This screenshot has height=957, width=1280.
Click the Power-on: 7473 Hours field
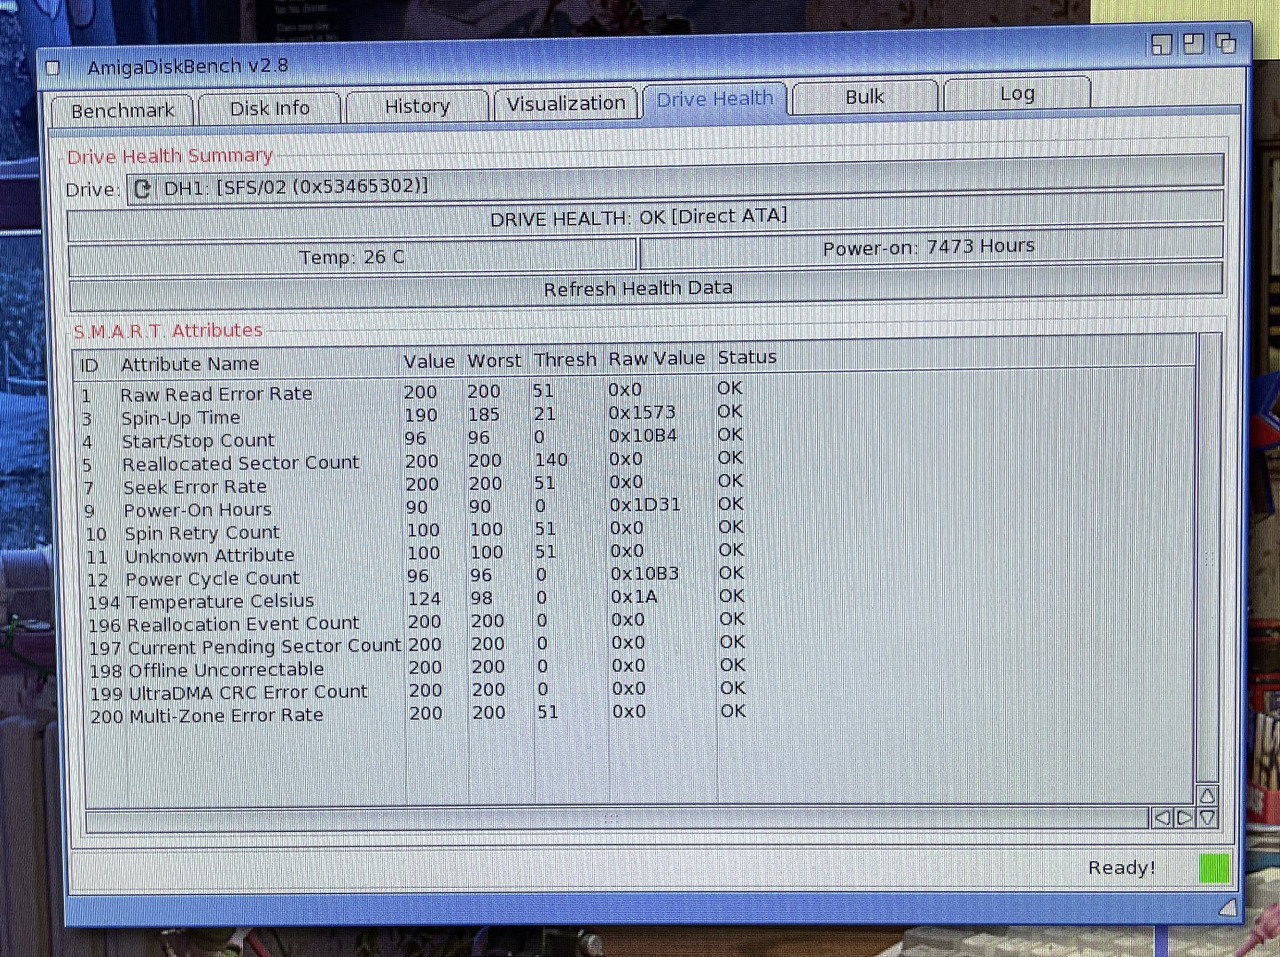(931, 249)
